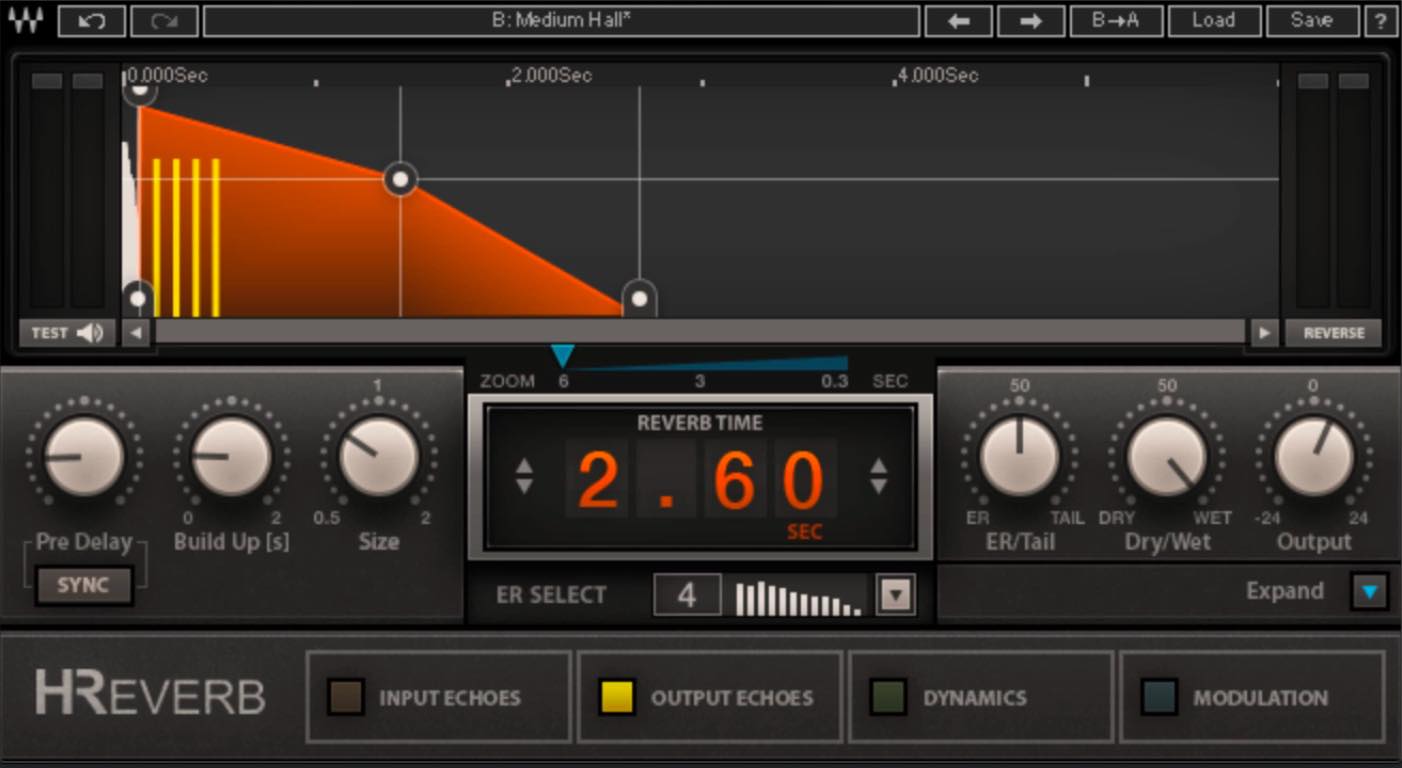The width and height of the screenshot is (1402, 768).
Task: Toggle MODULATION section indicator
Action: coord(1160,697)
